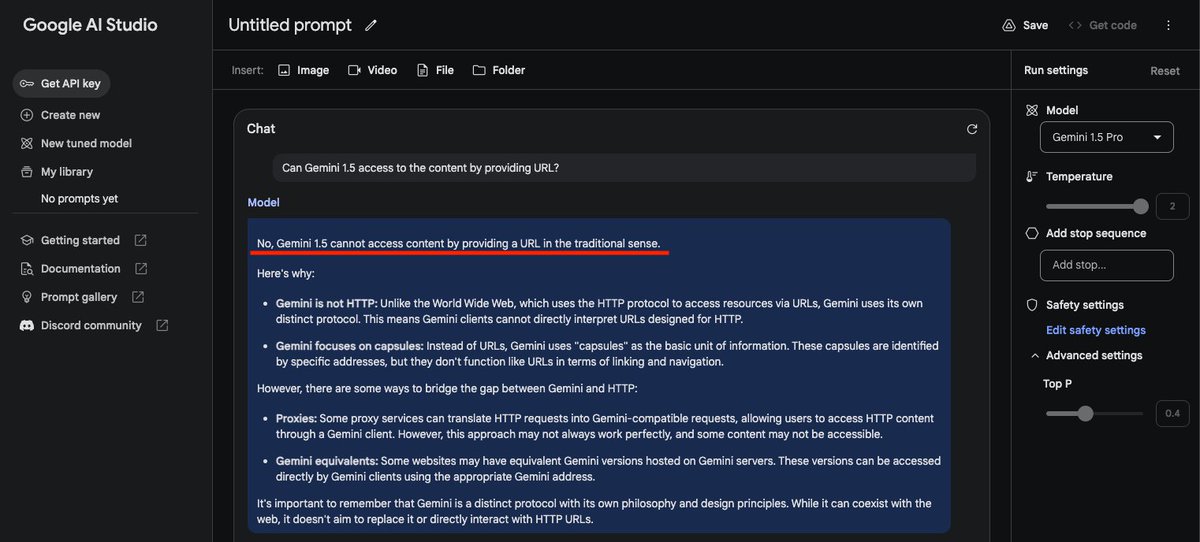
Task: Click the Add stop sequence input
Action: [1107, 265]
